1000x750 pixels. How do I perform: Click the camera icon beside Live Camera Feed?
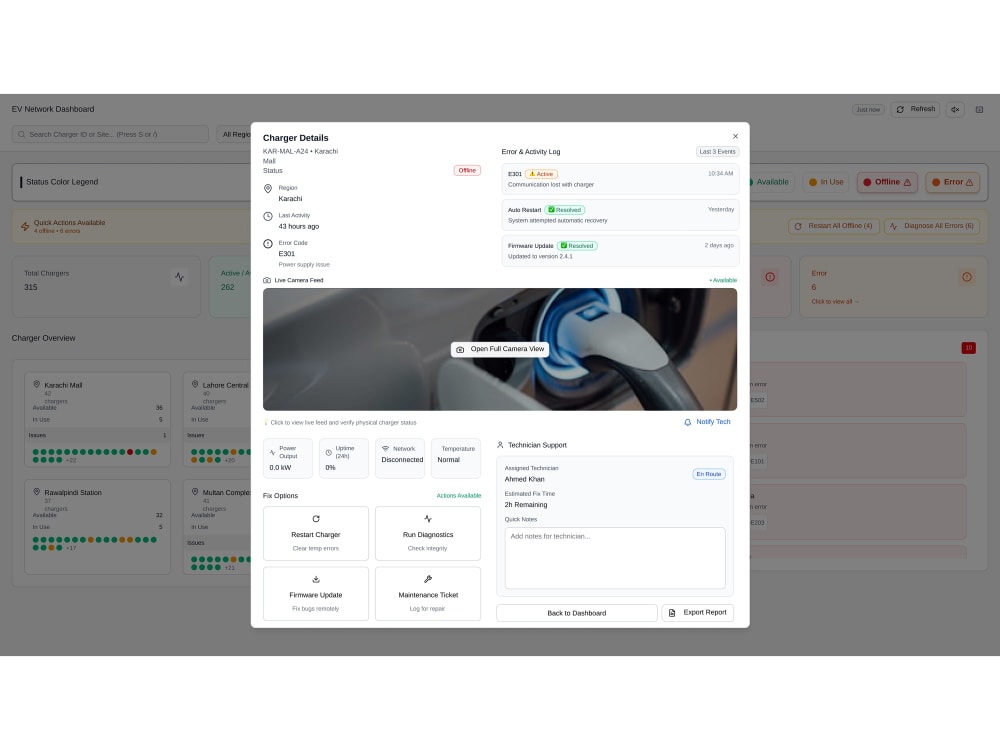click(x=267, y=280)
